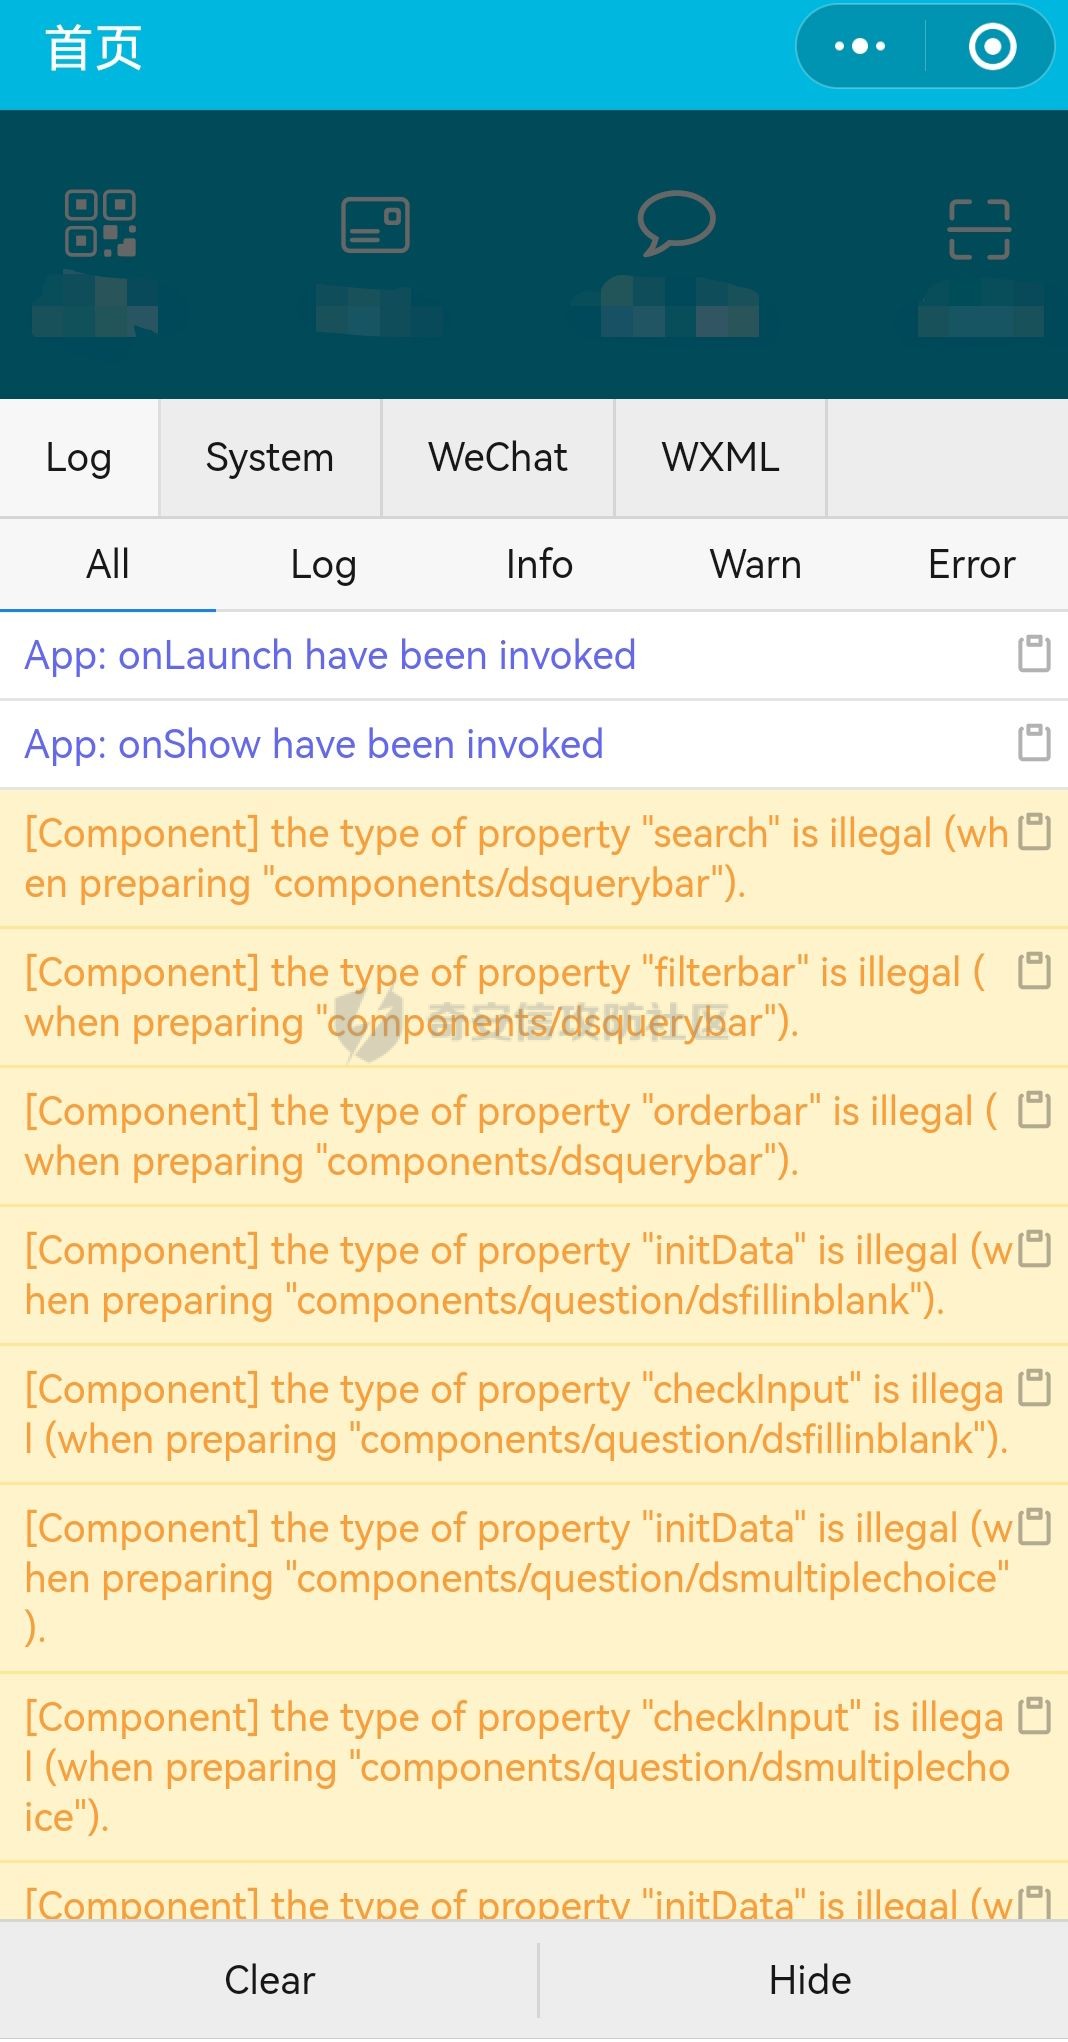Hide the vConsole panel
Screen dimensions: 1068x2042
[809, 1980]
